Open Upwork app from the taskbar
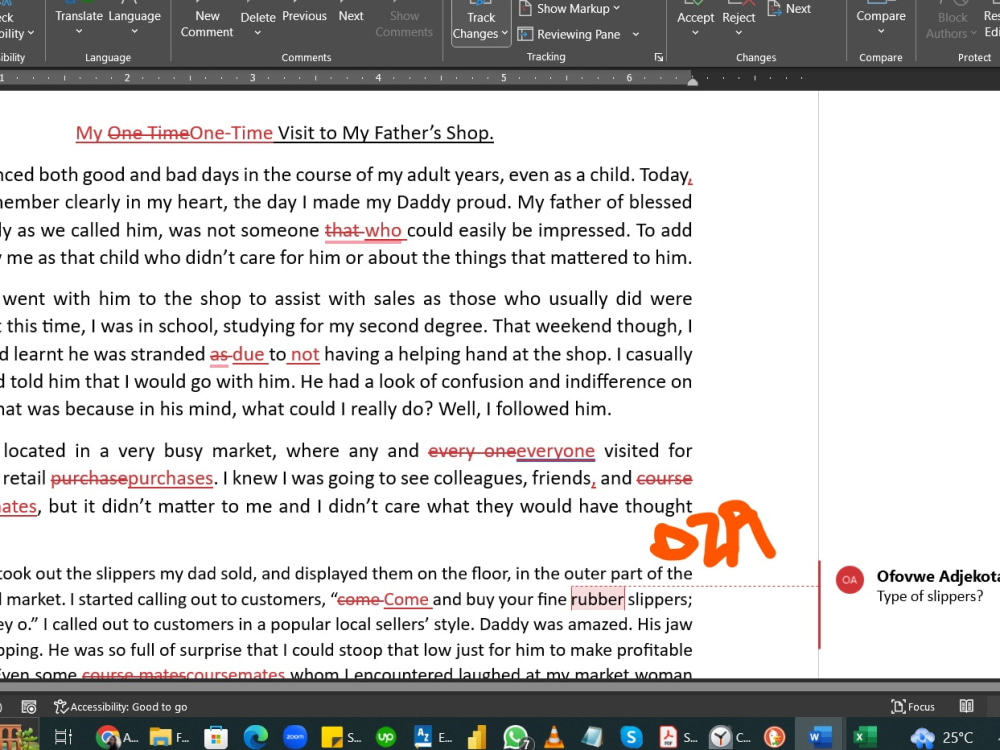The width and height of the screenshot is (1000, 750). (x=386, y=737)
